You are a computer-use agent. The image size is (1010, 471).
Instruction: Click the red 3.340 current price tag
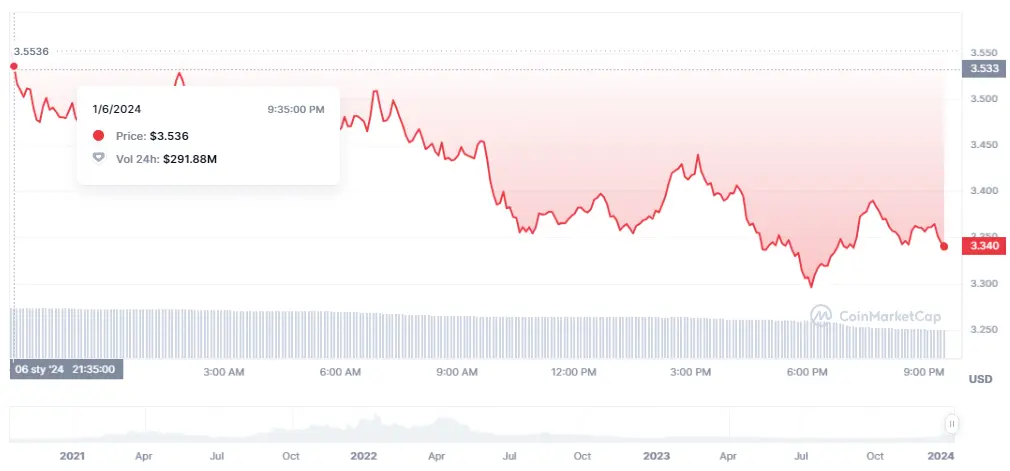[x=977, y=246]
